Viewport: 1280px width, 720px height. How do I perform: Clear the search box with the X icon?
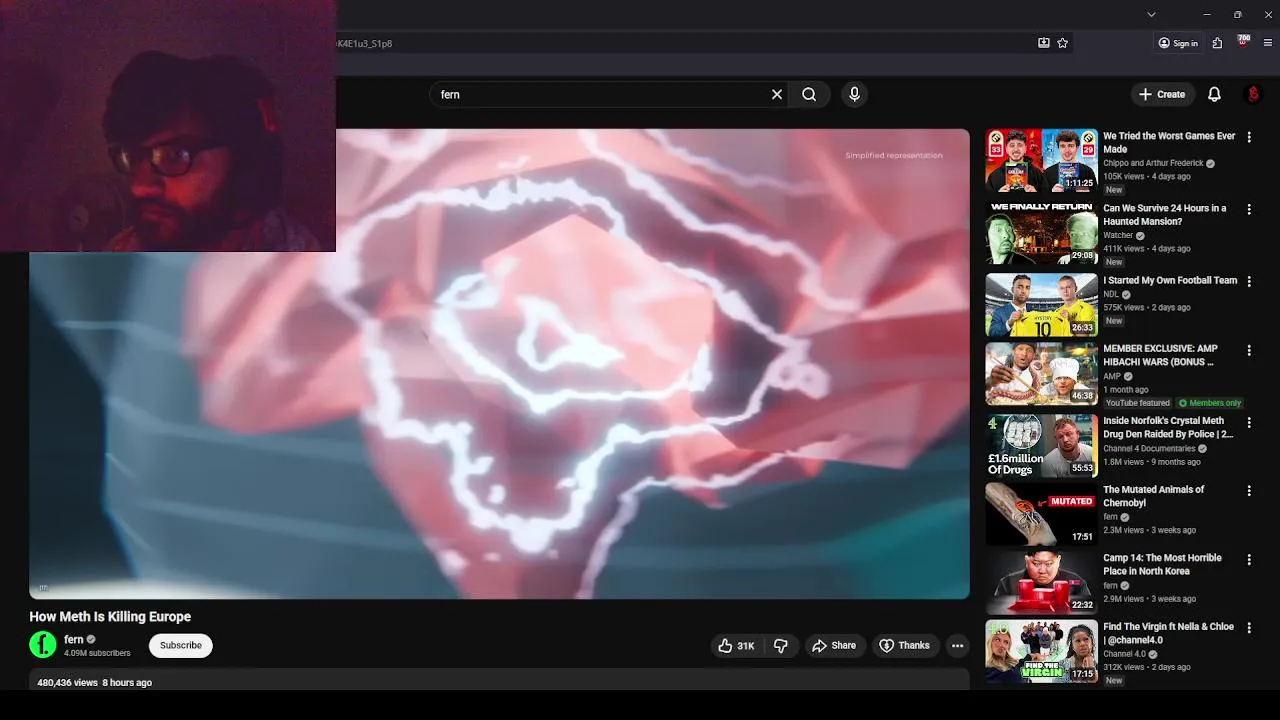[777, 94]
